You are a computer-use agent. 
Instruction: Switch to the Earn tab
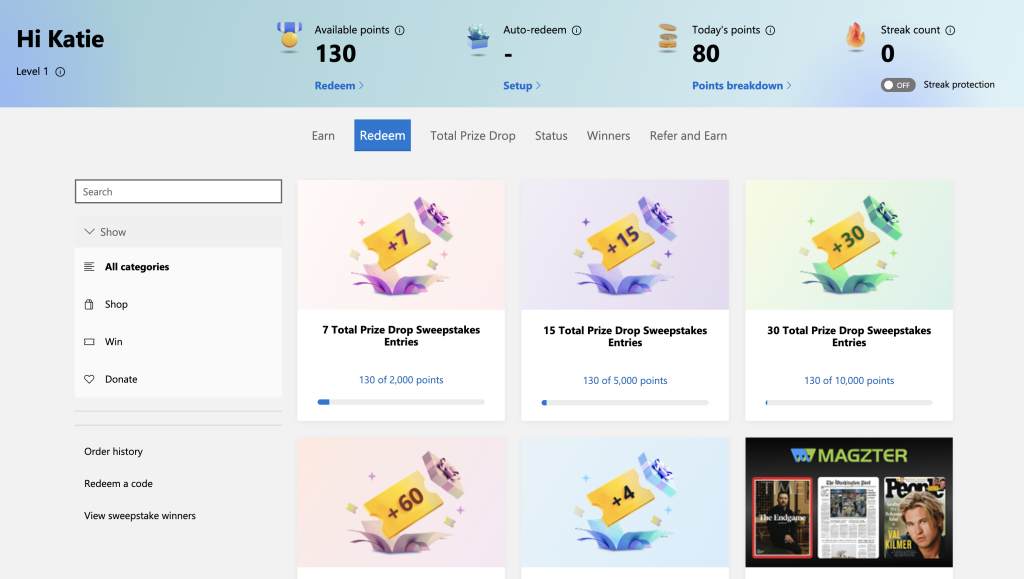pos(322,135)
